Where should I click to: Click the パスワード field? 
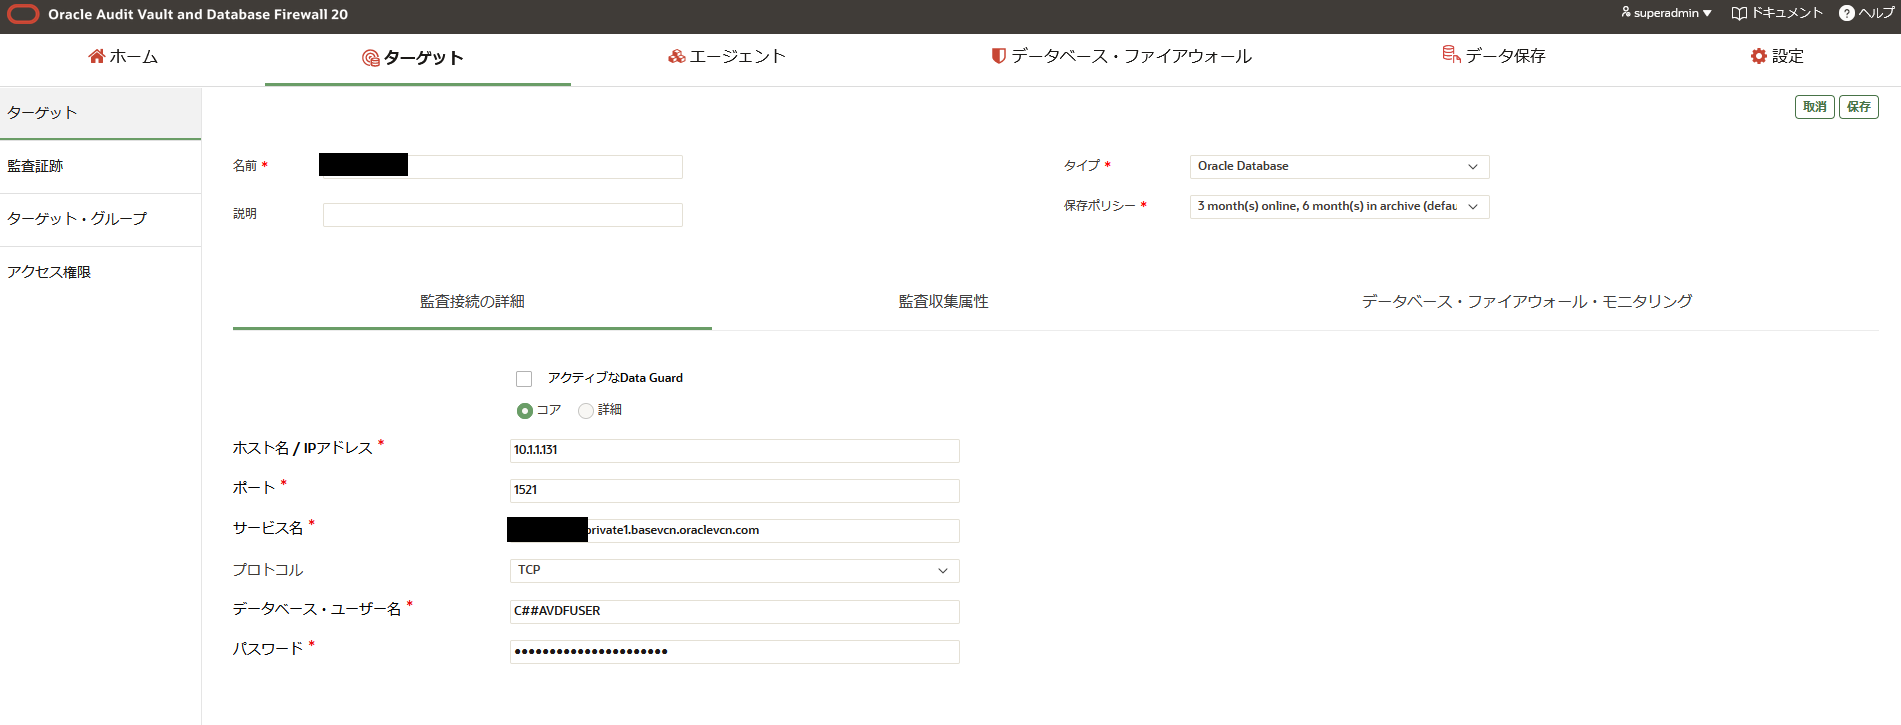coord(734,652)
